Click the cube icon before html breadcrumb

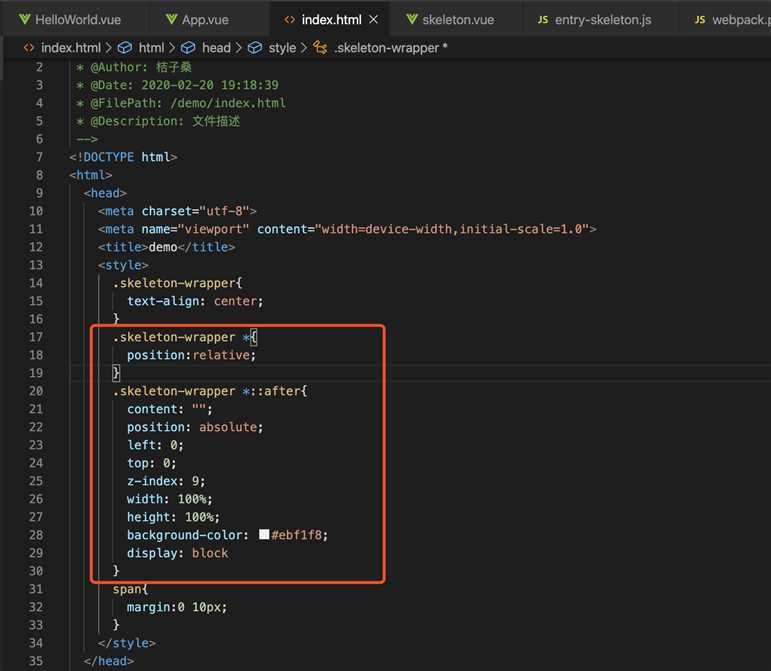(x=125, y=48)
